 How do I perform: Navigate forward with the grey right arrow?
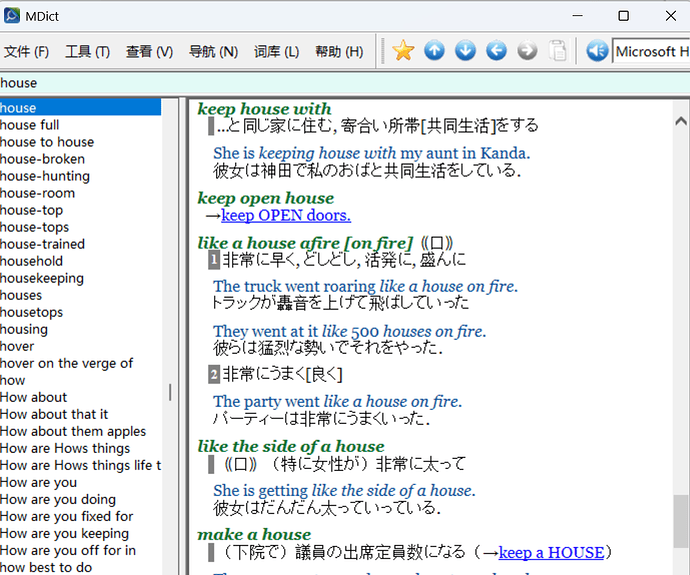(527, 51)
